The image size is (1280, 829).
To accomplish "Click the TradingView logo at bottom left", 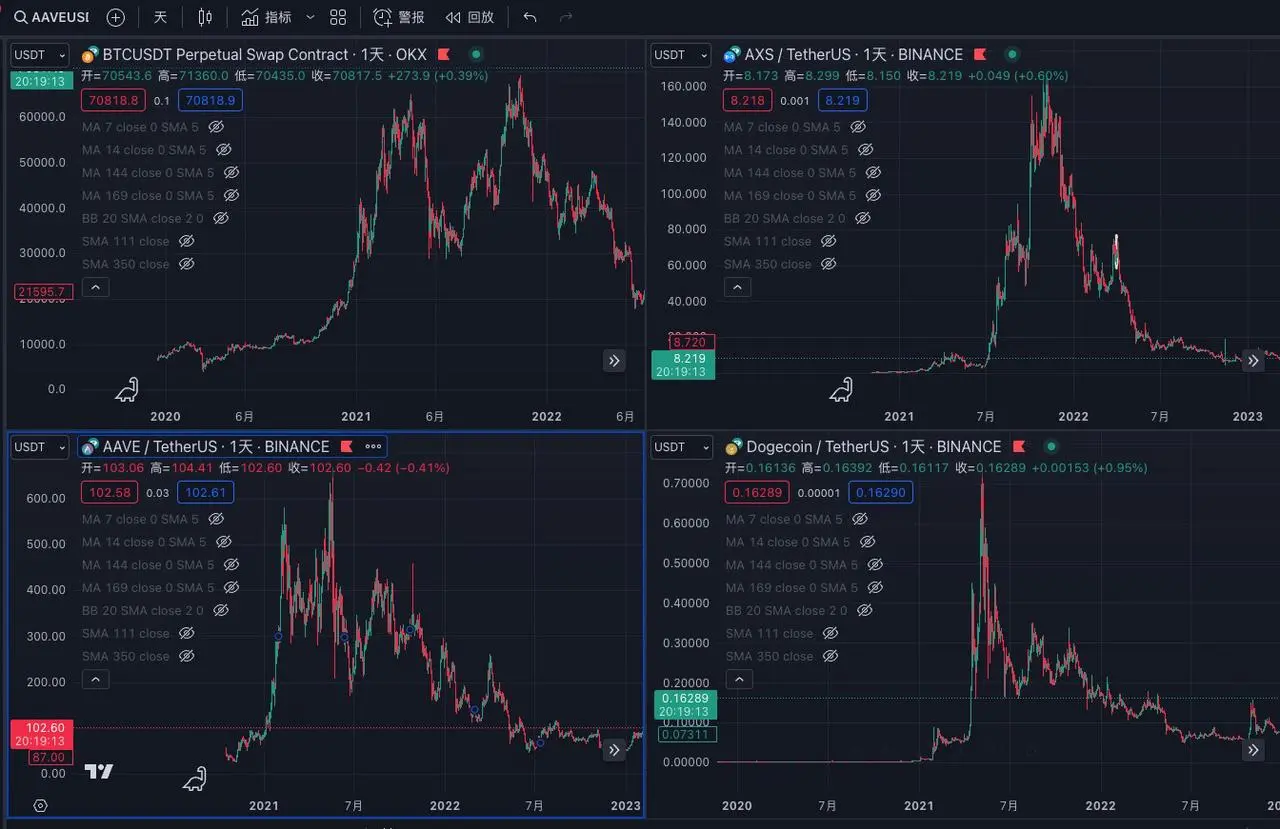I will 98,771.
